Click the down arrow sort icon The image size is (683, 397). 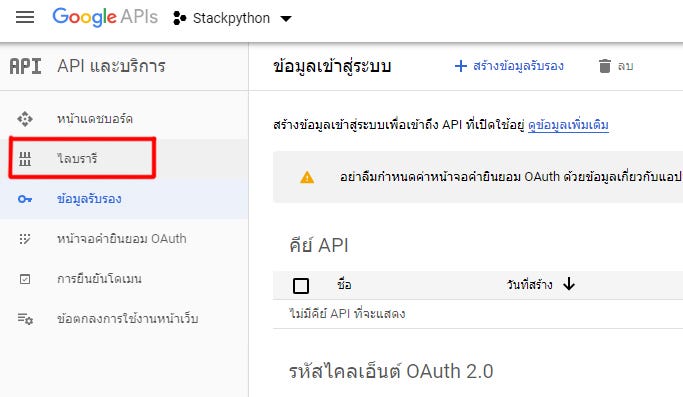569,285
